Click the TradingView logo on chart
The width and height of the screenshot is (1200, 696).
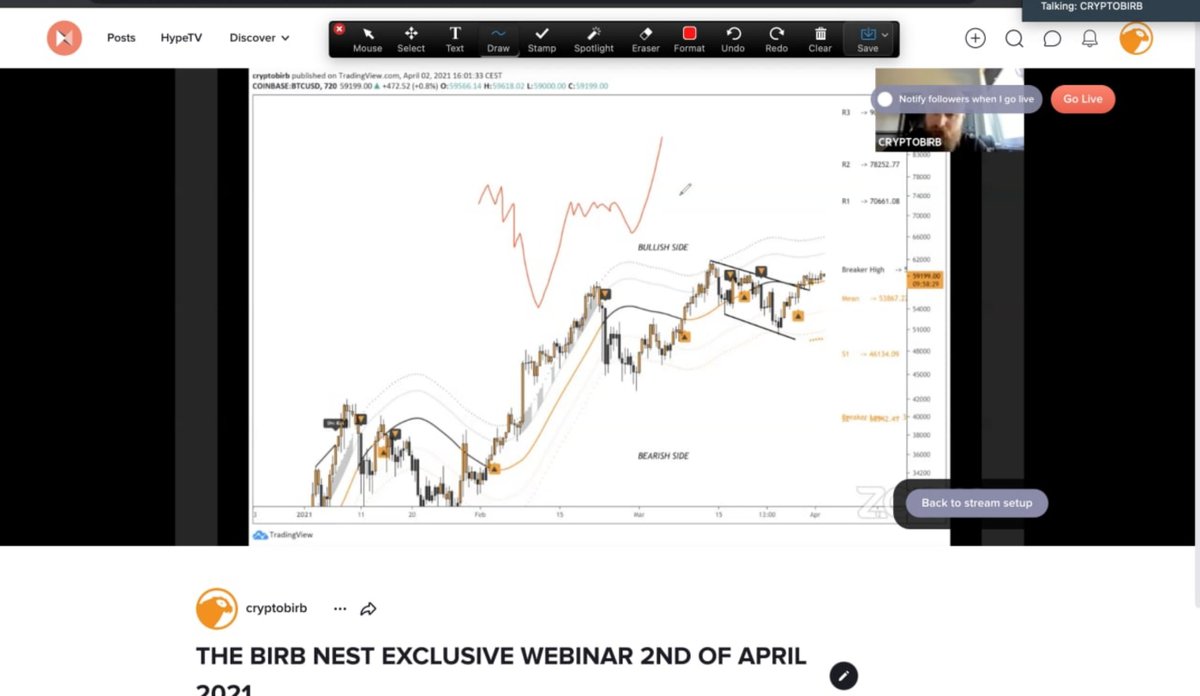coord(283,535)
